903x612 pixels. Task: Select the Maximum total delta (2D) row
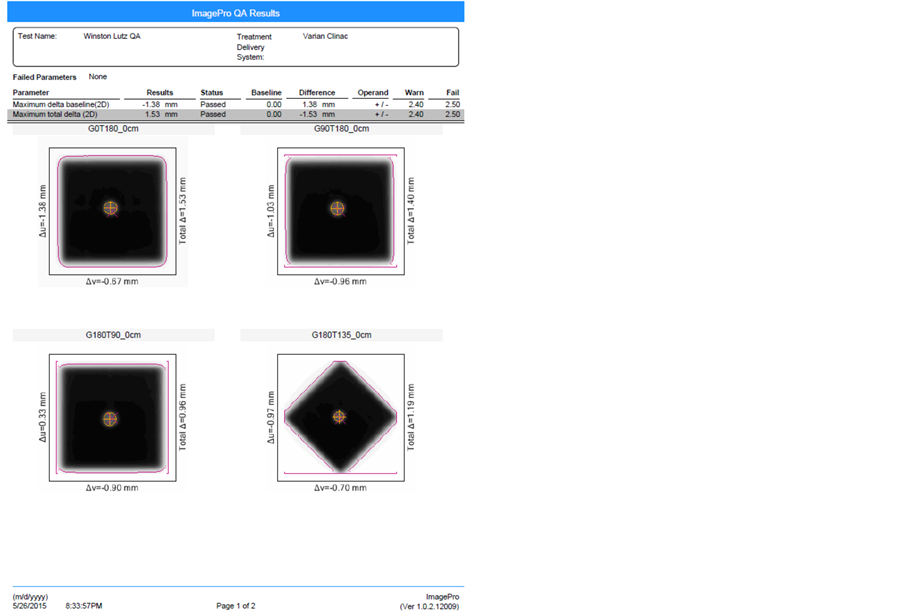point(236,115)
